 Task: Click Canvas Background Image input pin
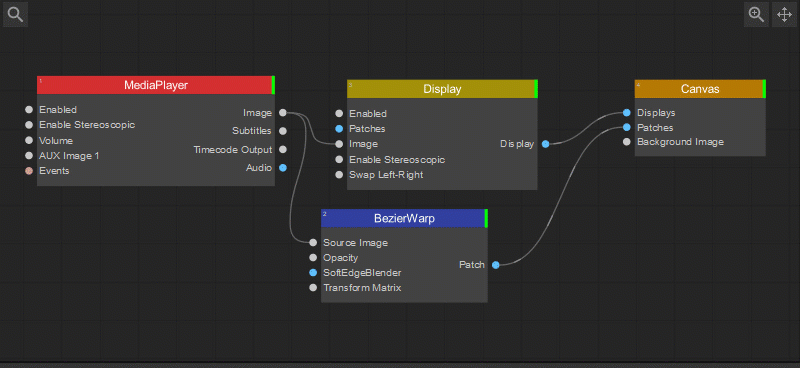click(627, 142)
